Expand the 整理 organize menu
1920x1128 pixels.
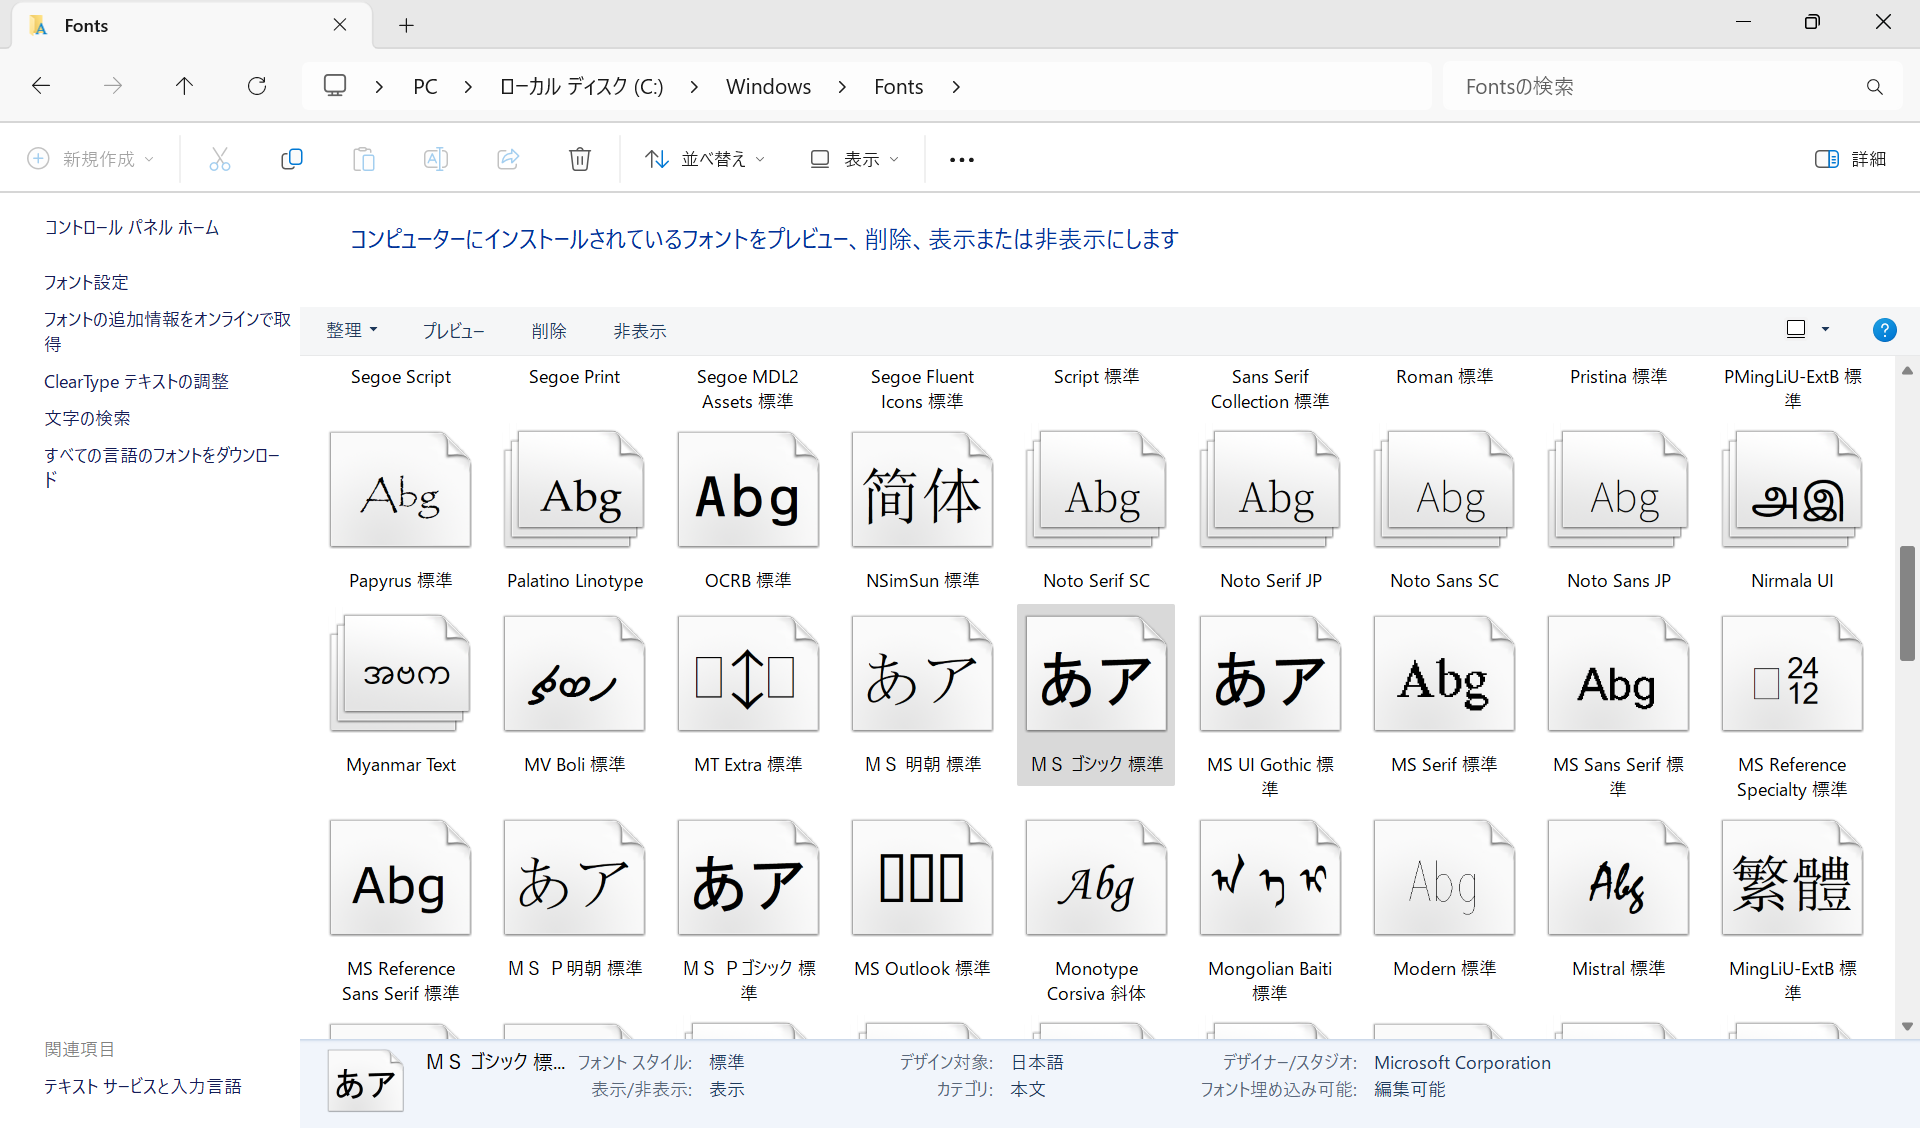click(351, 330)
